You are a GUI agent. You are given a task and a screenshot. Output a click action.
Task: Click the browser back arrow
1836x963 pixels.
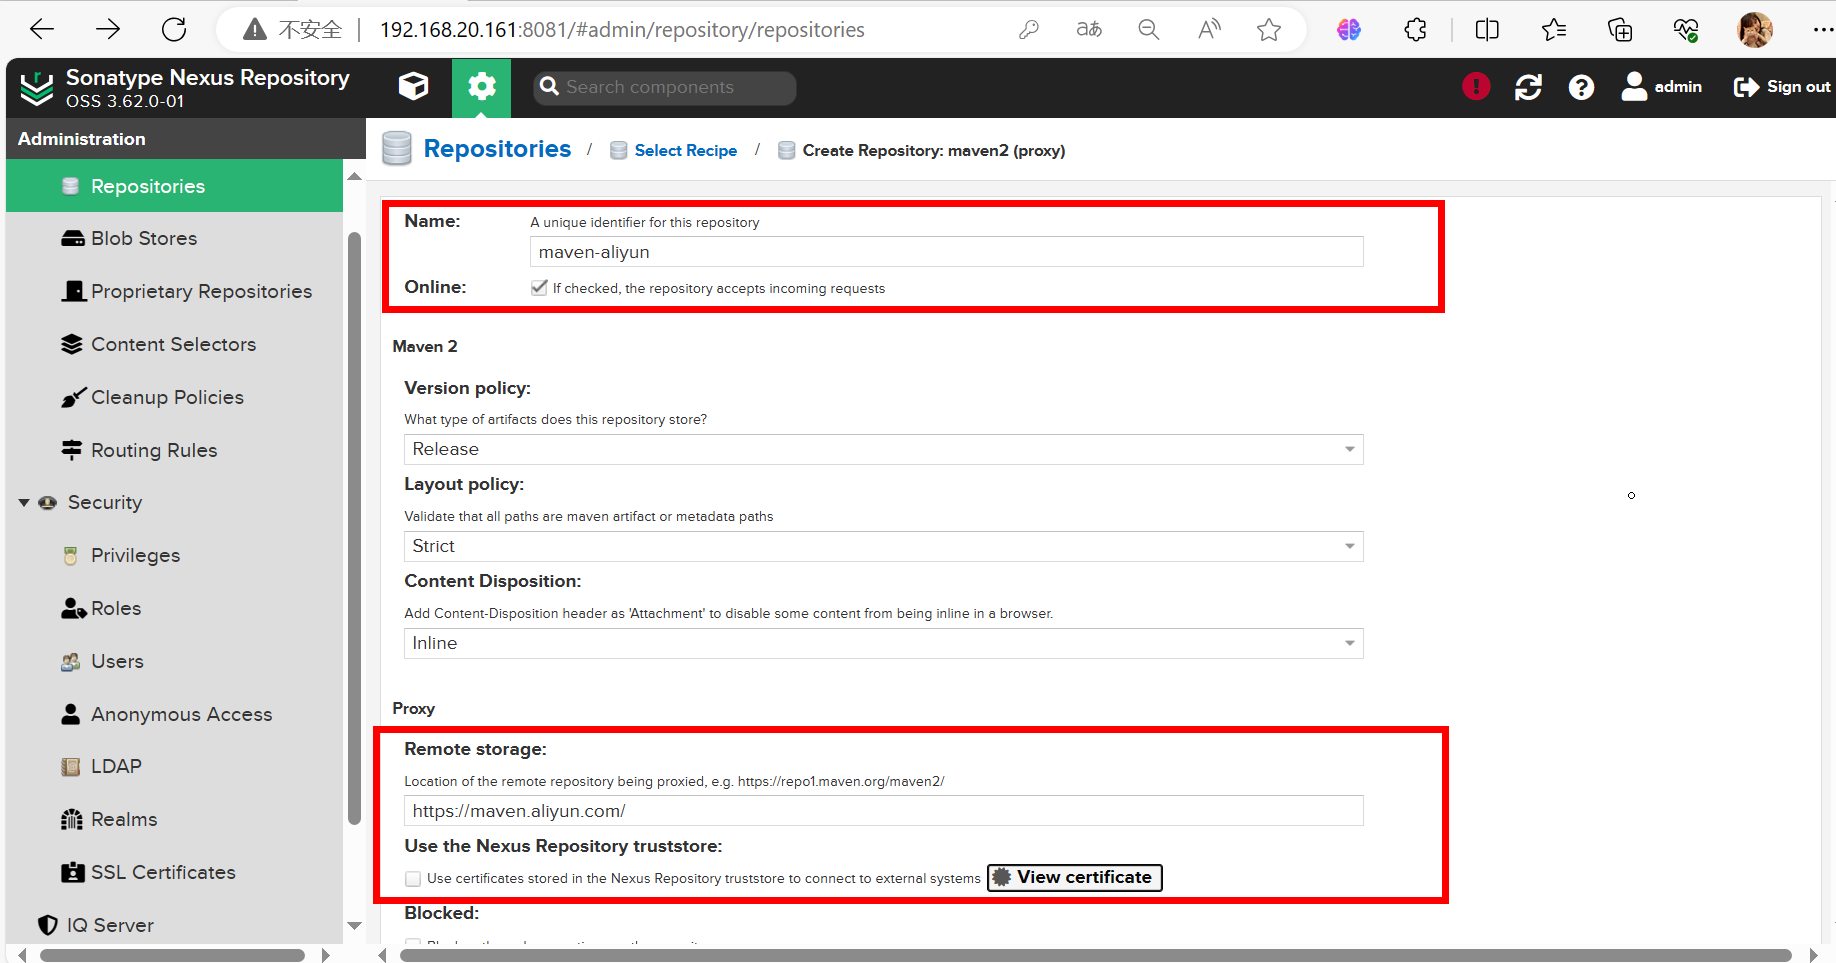[42, 30]
